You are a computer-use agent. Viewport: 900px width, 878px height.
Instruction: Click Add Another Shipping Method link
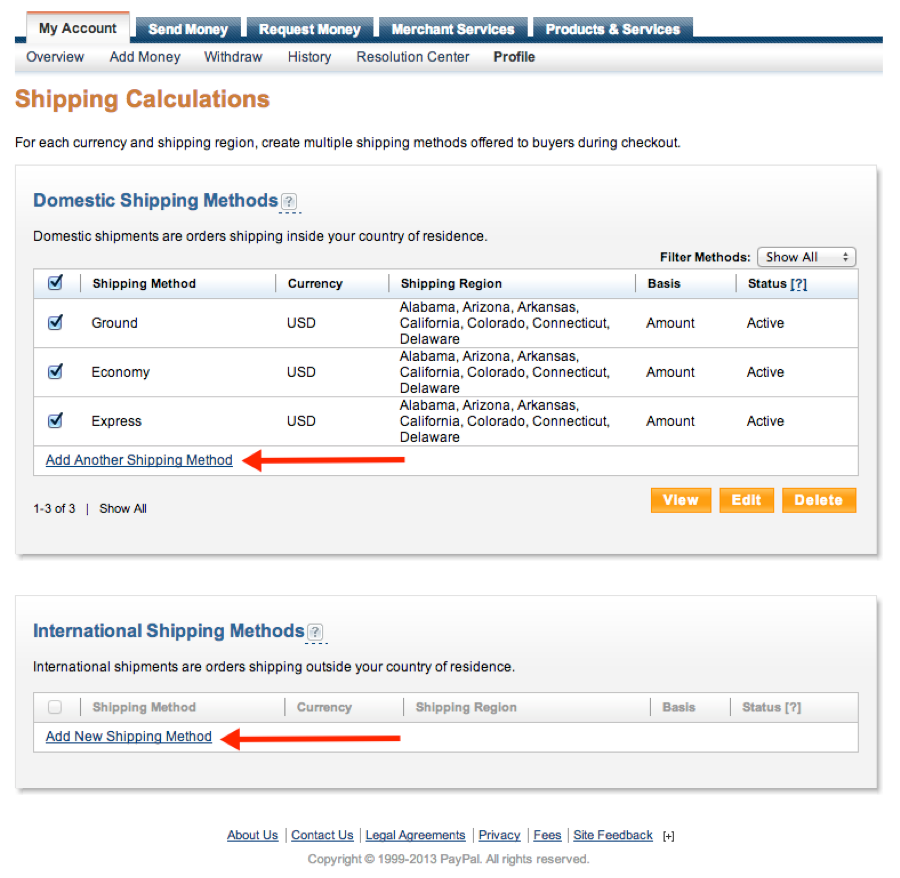click(x=139, y=460)
